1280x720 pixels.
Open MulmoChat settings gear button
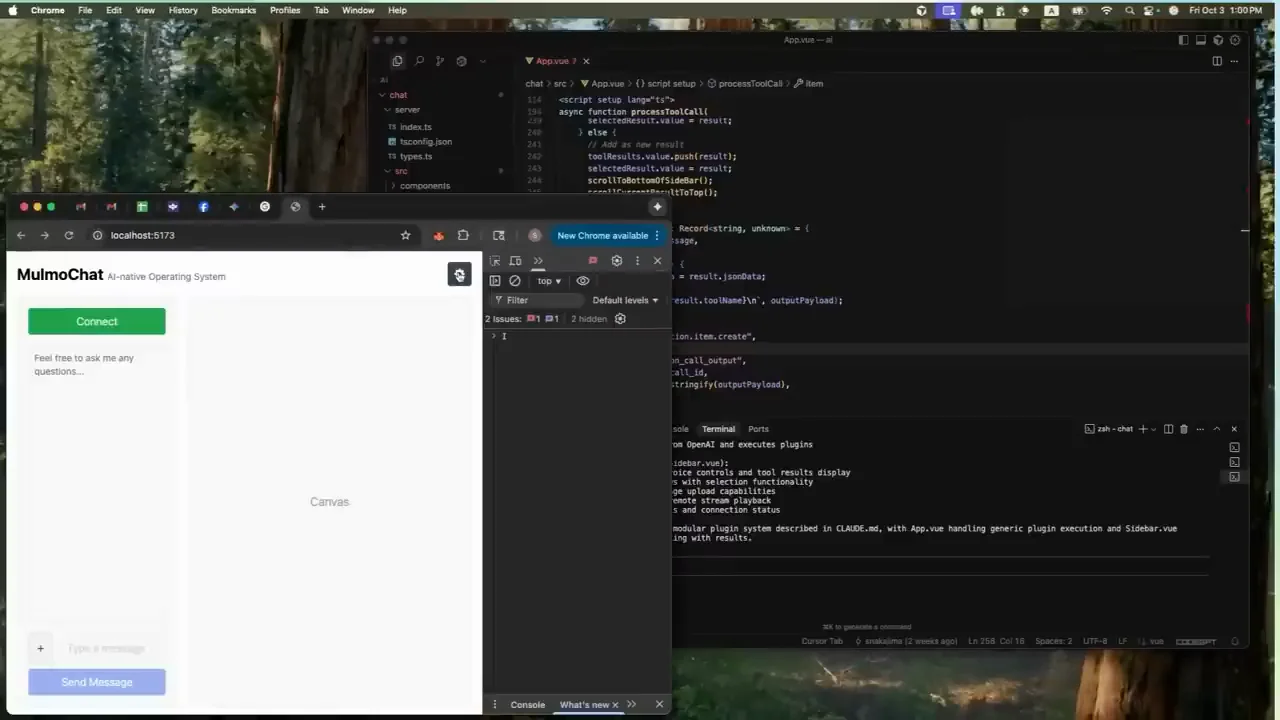tap(459, 275)
